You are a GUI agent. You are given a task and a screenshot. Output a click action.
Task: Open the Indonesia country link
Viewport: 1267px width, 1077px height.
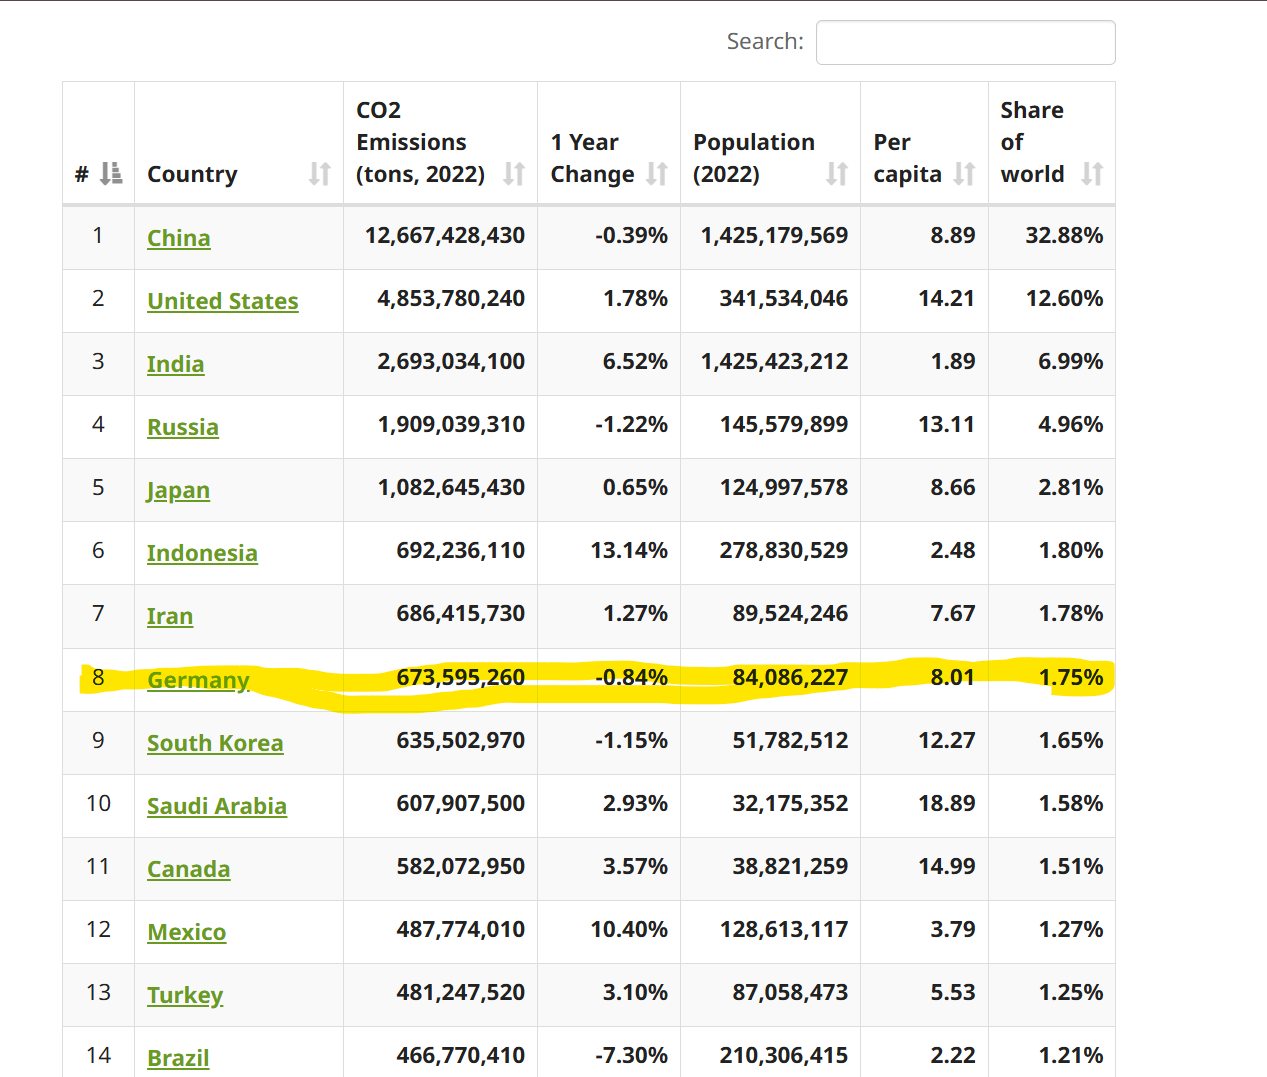click(x=202, y=553)
